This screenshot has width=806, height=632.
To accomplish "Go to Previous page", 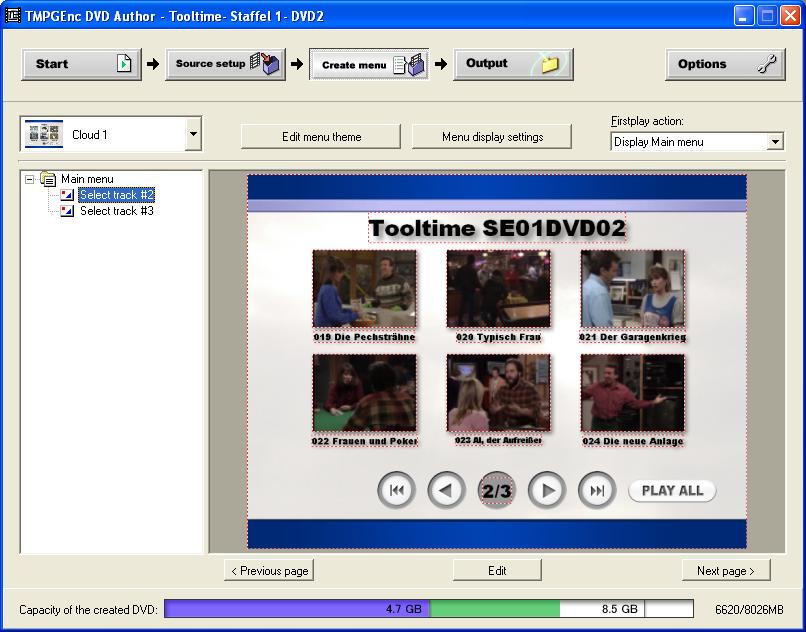I will tap(269, 571).
